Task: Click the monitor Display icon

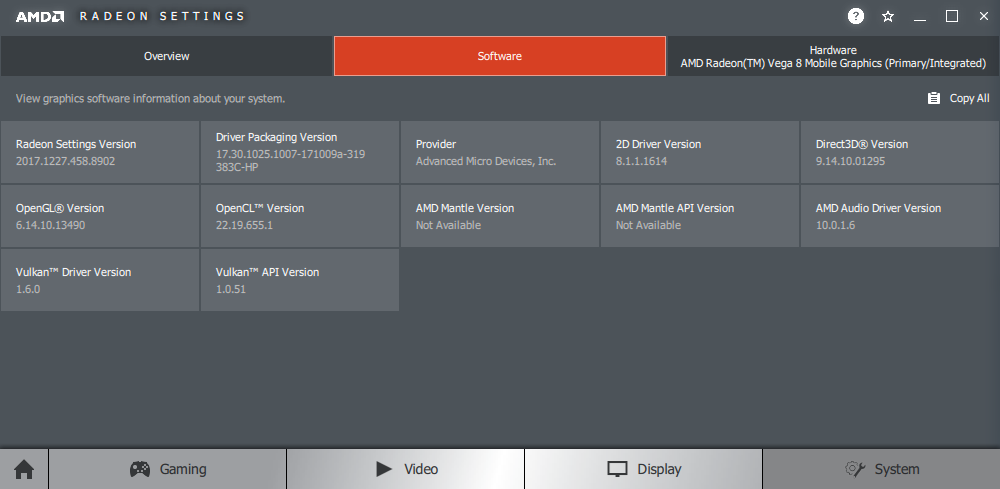Action: point(617,469)
